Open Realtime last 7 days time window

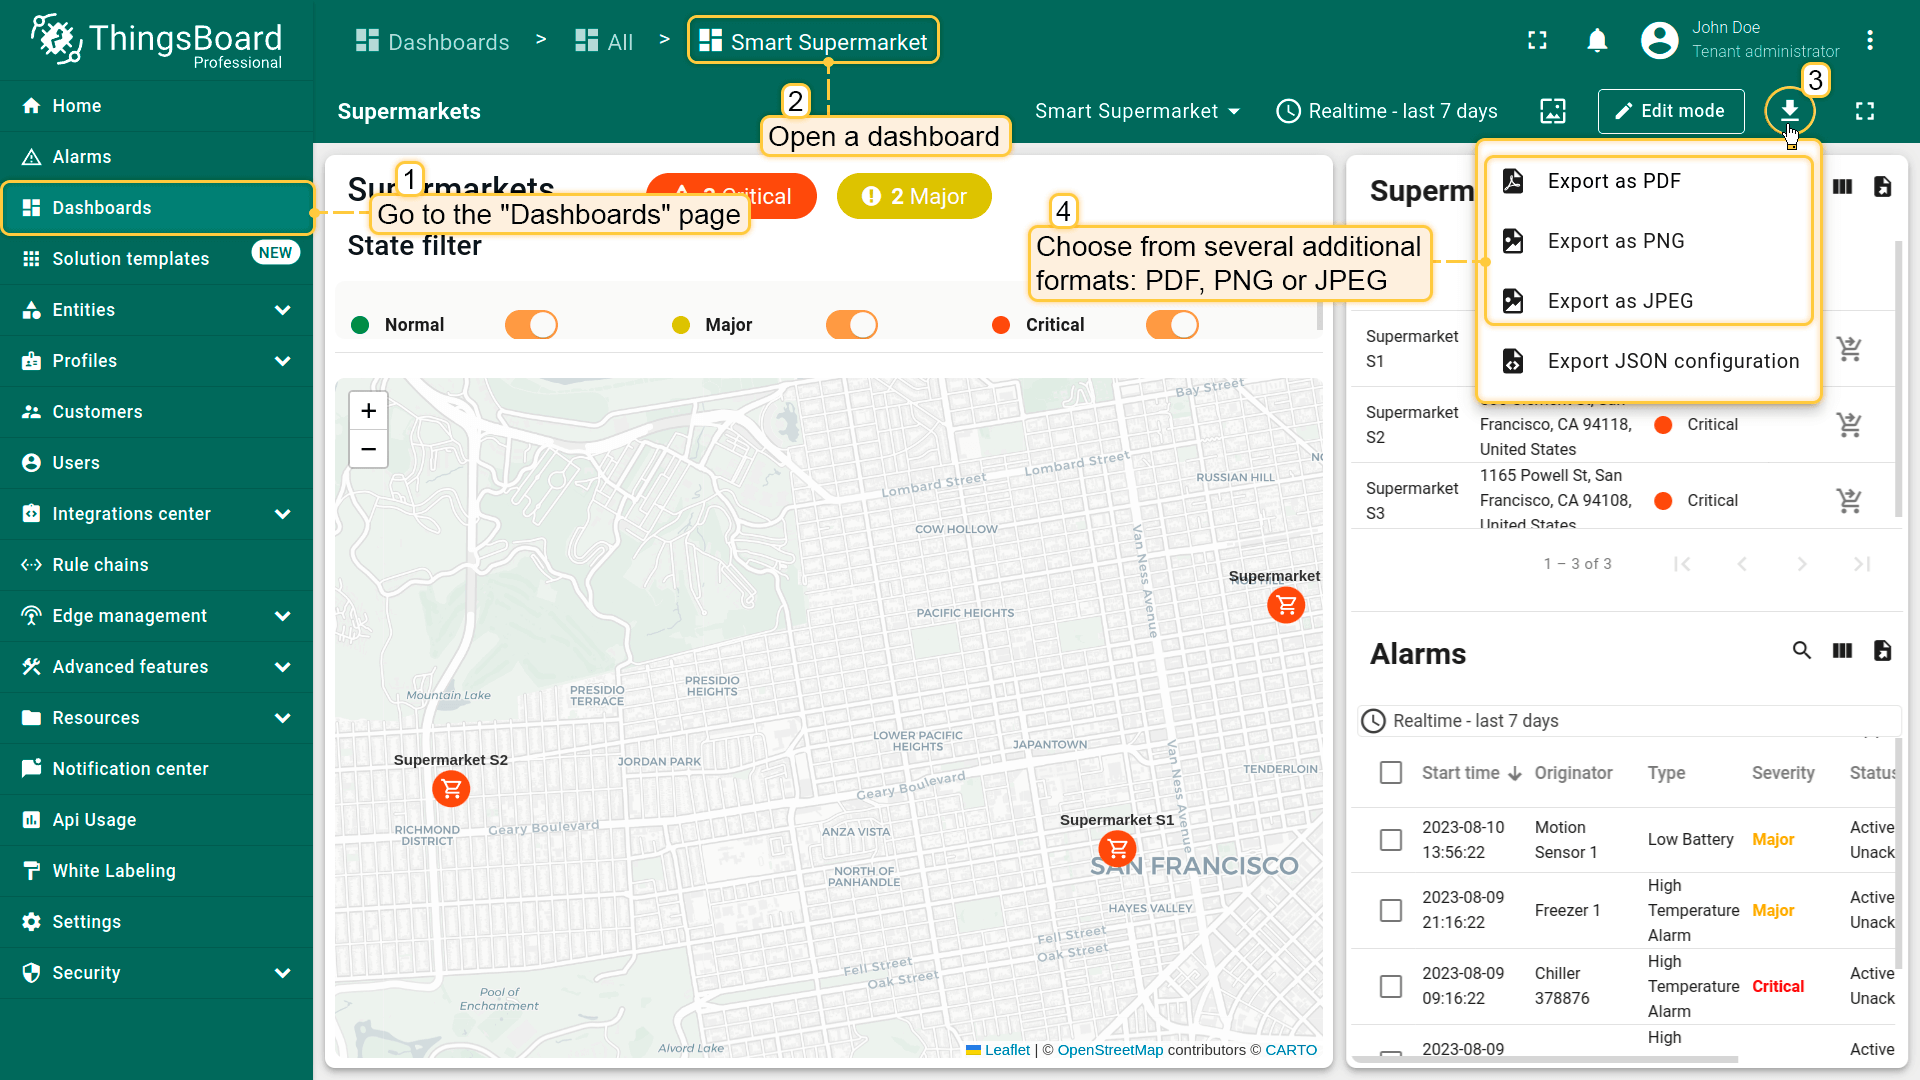coord(1387,111)
